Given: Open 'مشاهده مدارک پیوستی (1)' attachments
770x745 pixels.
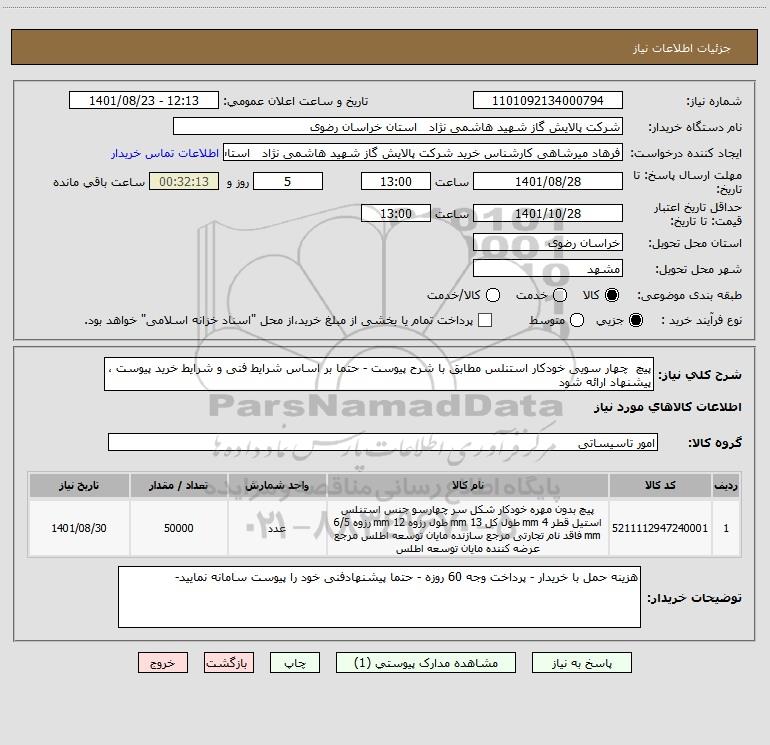Looking at the screenshot, I should click(x=426, y=663).
